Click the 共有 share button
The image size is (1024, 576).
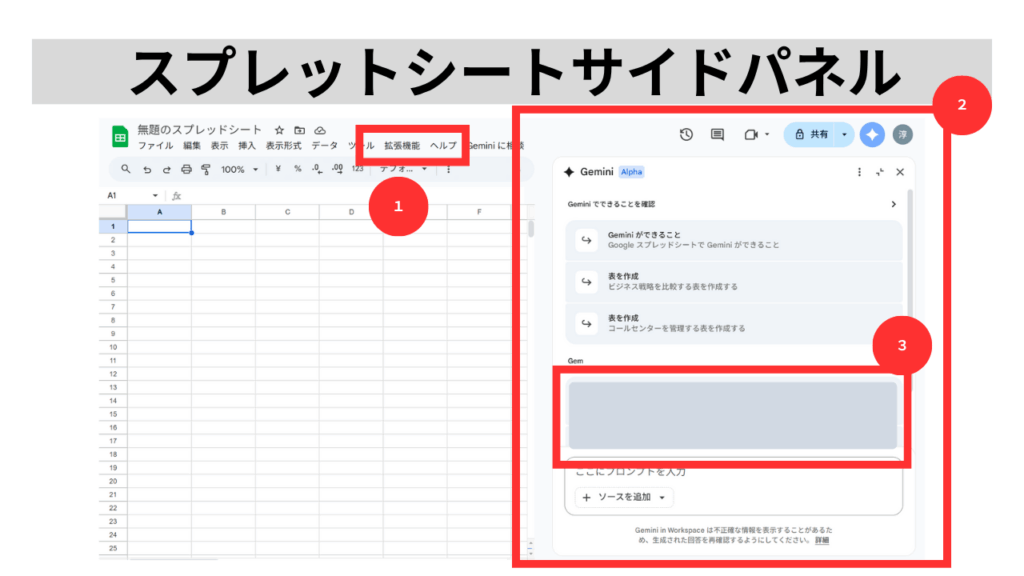(810, 134)
